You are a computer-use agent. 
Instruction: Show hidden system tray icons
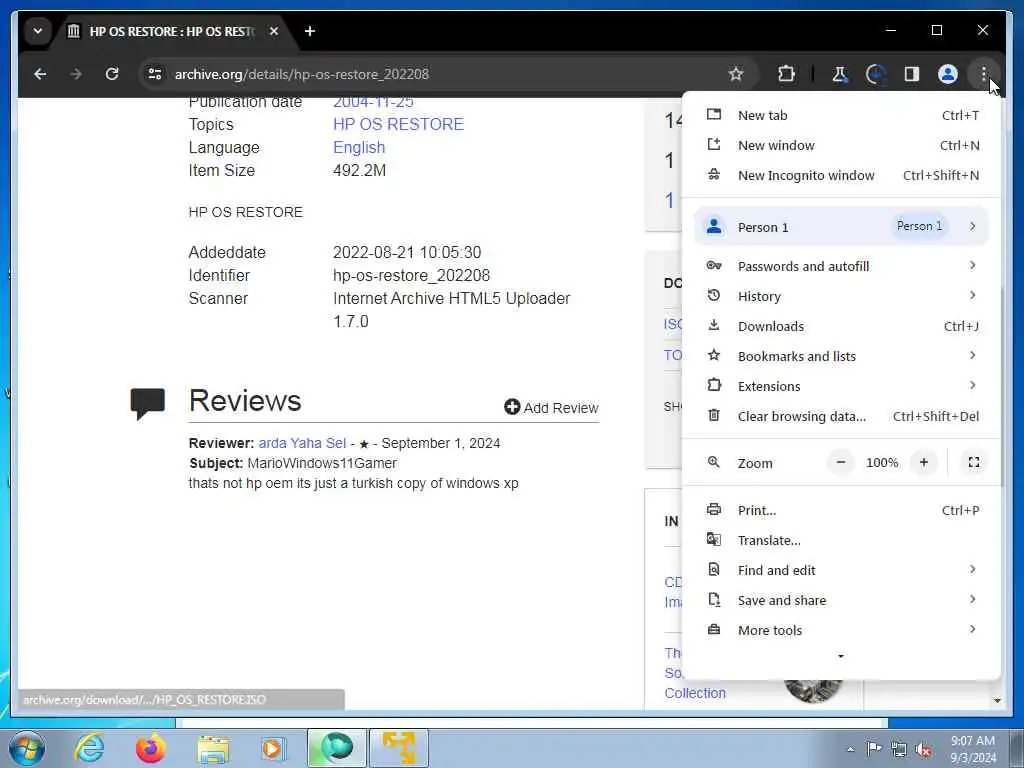(x=850, y=749)
